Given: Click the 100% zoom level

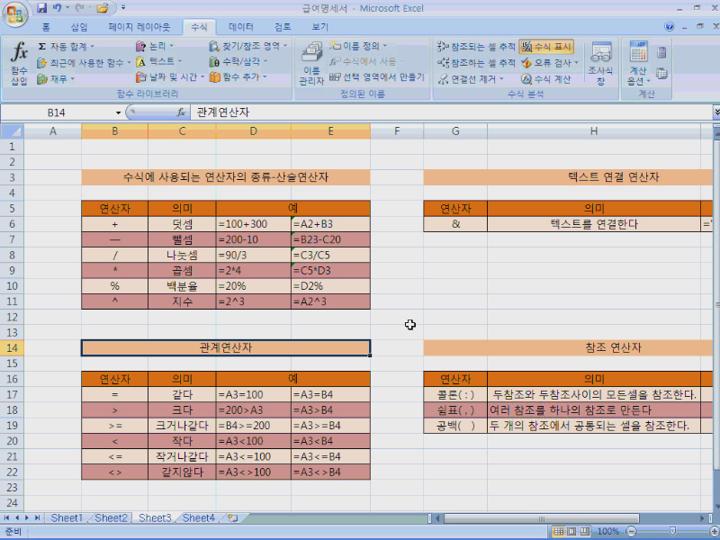Looking at the screenshot, I should [x=608, y=532].
